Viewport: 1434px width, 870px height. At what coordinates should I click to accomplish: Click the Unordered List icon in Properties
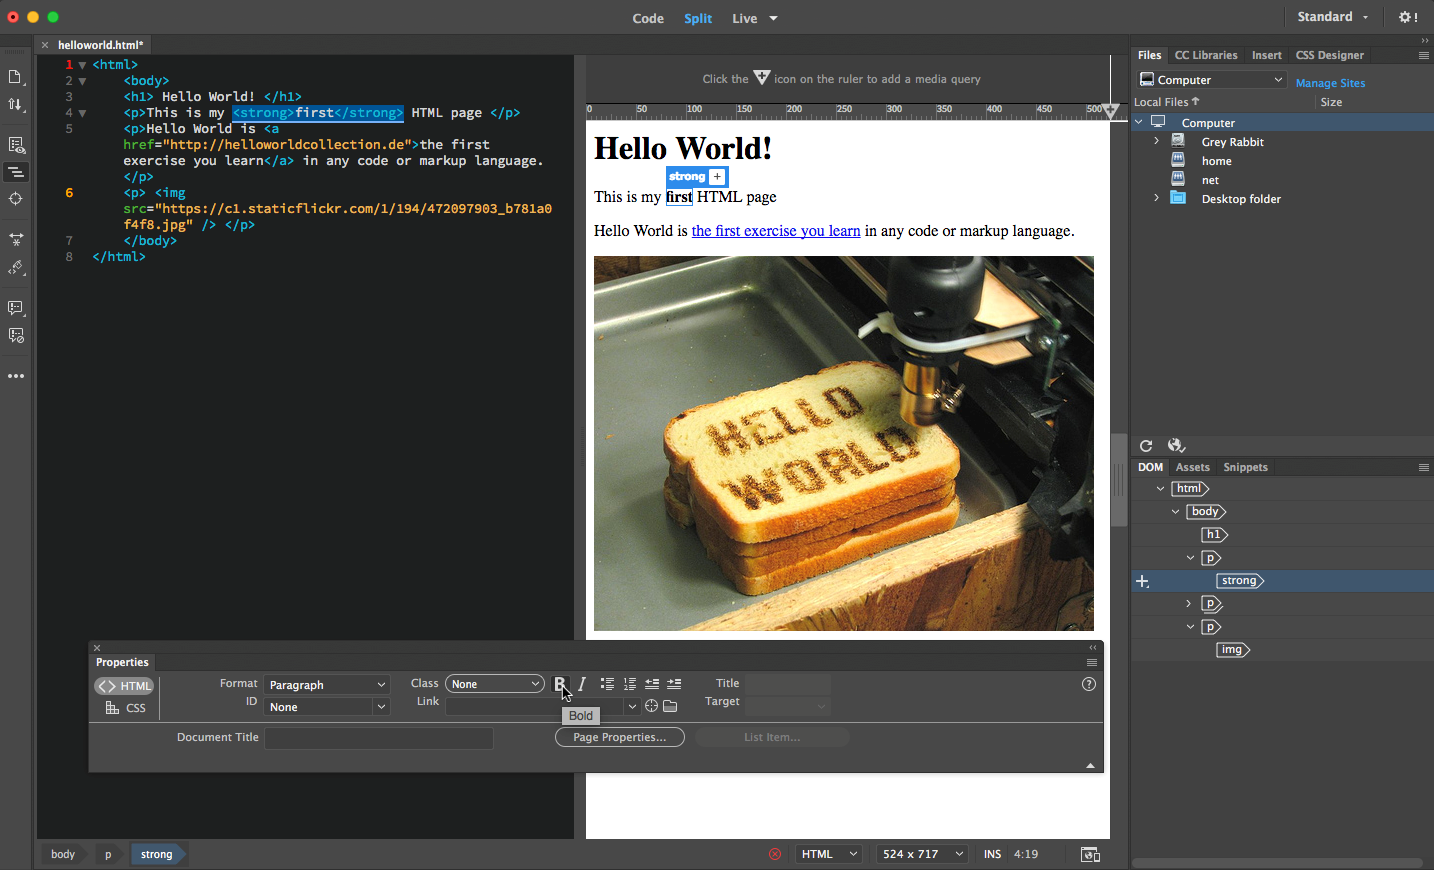coord(607,684)
